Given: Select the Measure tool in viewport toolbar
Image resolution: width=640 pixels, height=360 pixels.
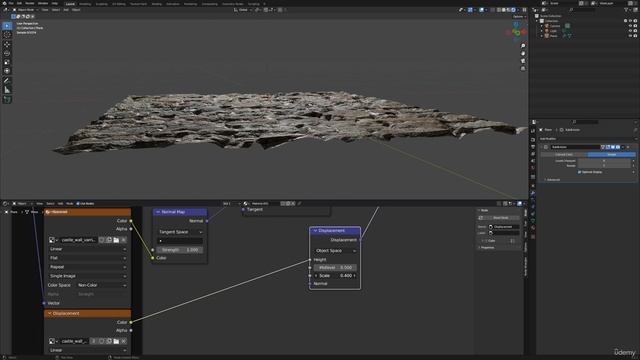Looking at the screenshot, I should (7, 90).
